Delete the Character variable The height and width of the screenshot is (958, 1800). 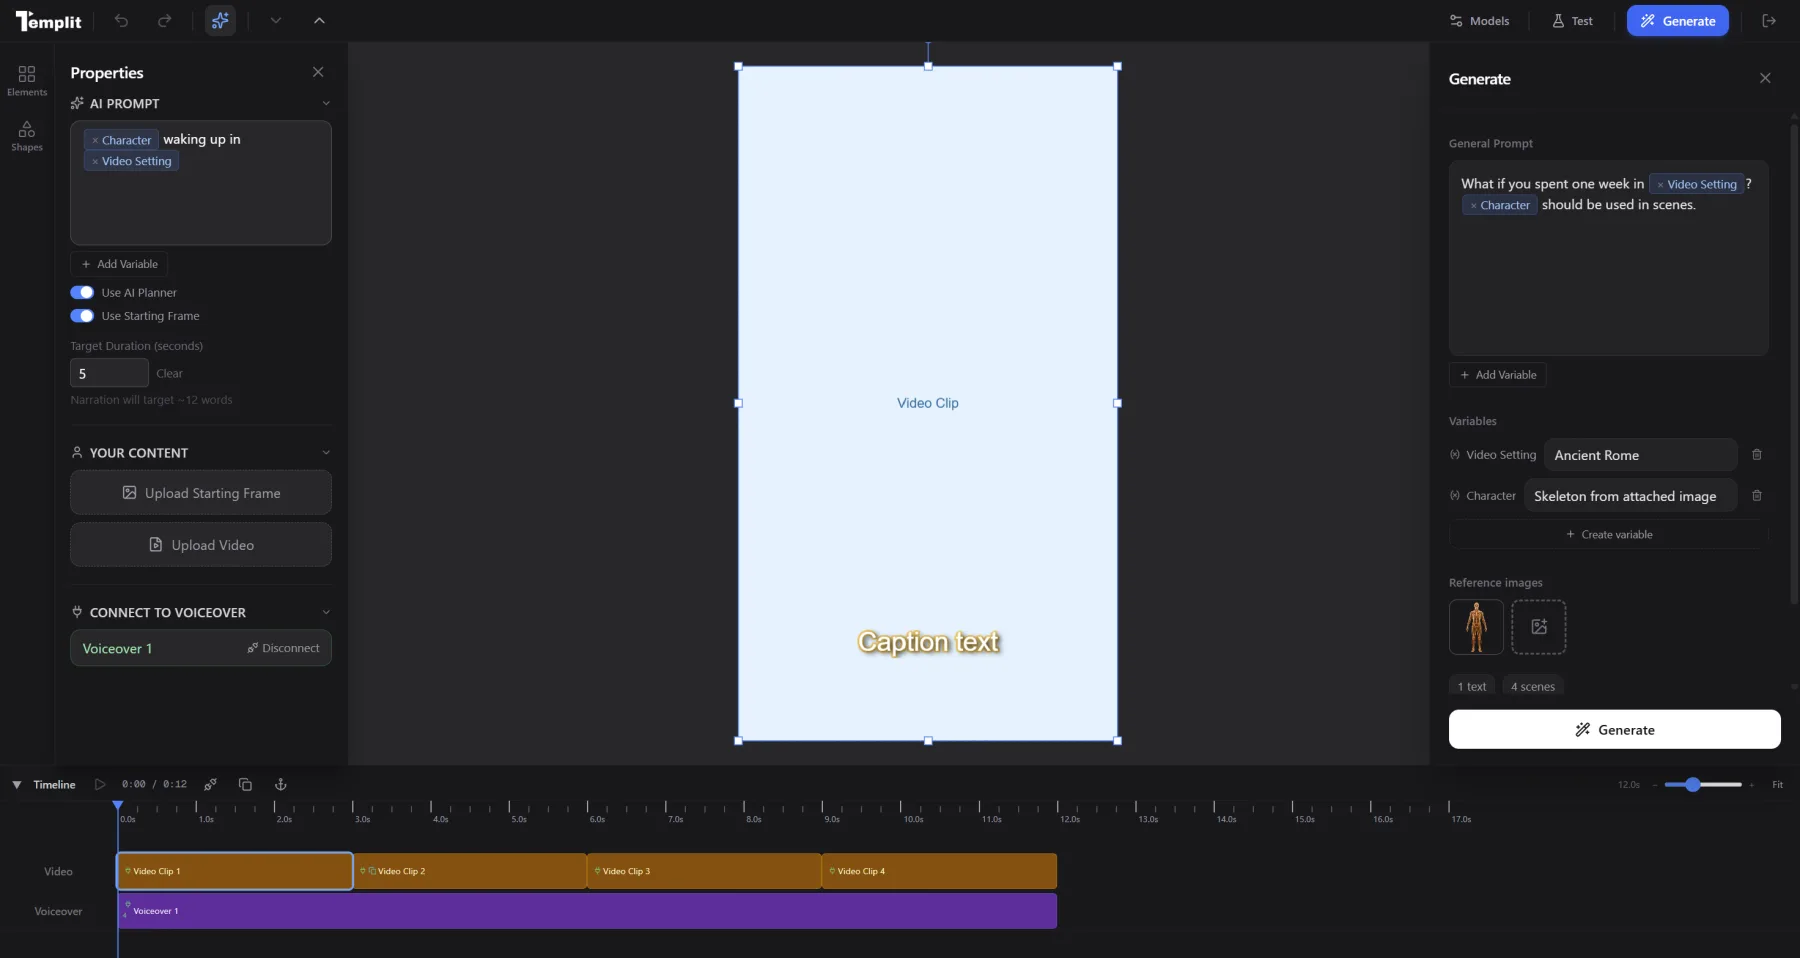pyautogui.click(x=1757, y=496)
